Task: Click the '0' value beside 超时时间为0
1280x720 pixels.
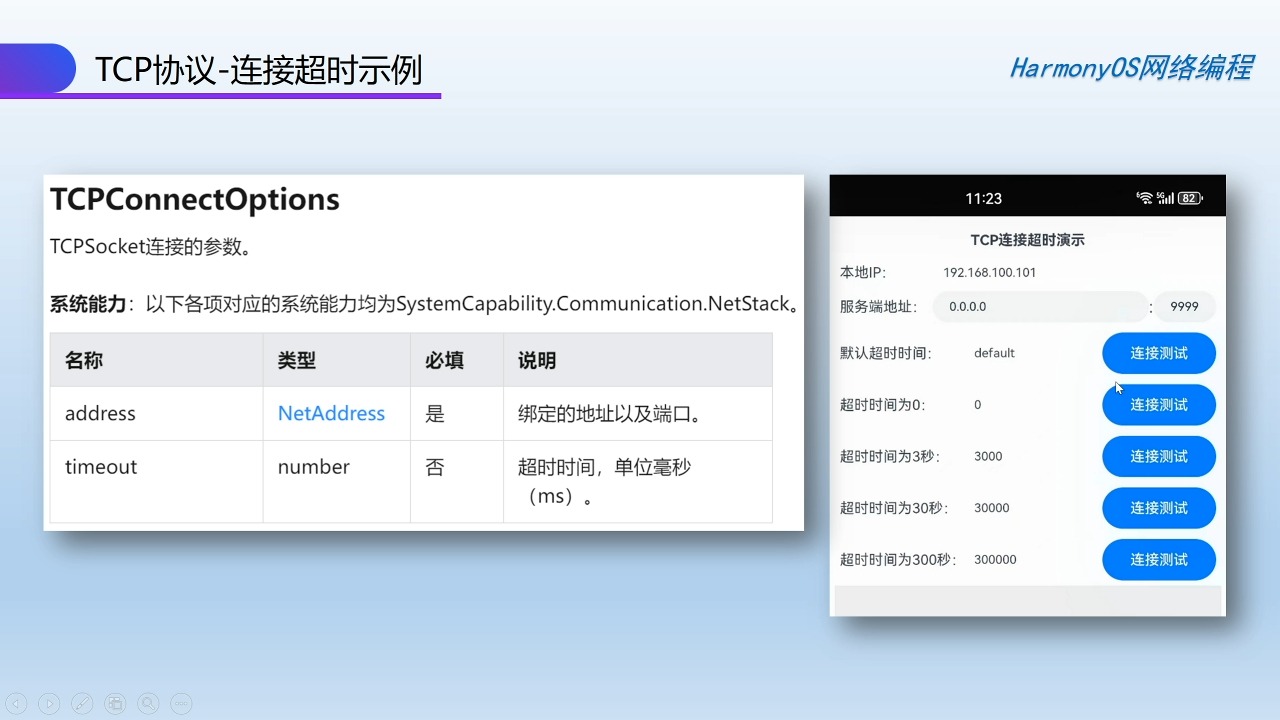Action: pos(978,405)
